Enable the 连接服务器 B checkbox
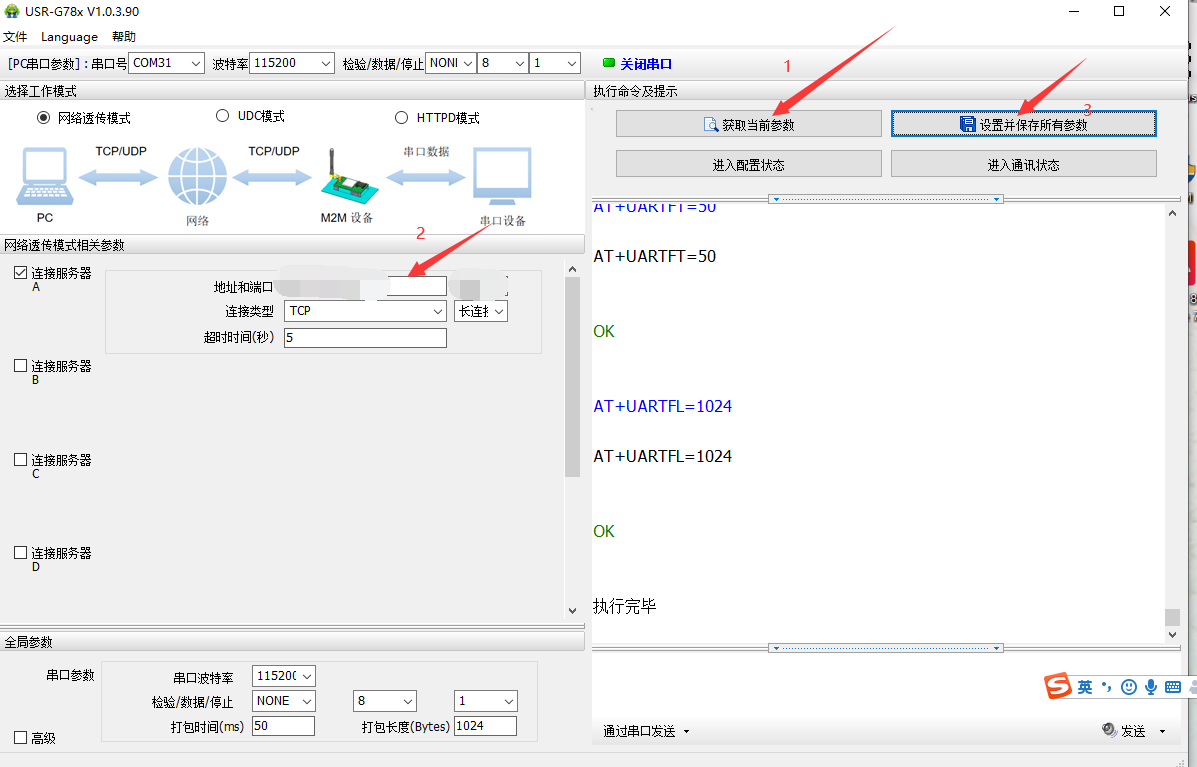1197x767 pixels. coord(21,366)
